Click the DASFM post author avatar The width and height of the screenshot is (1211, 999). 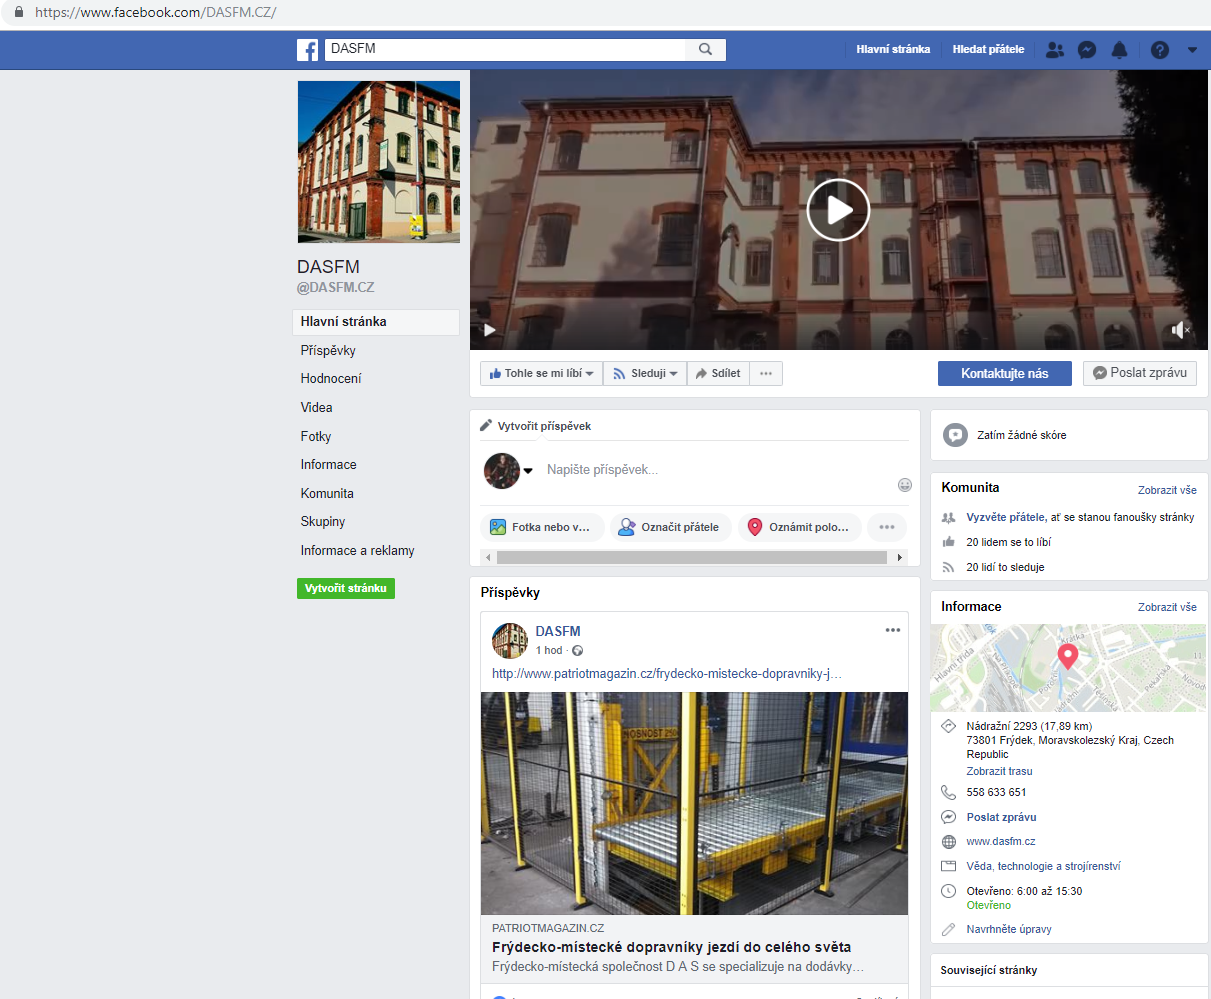point(510,641)
